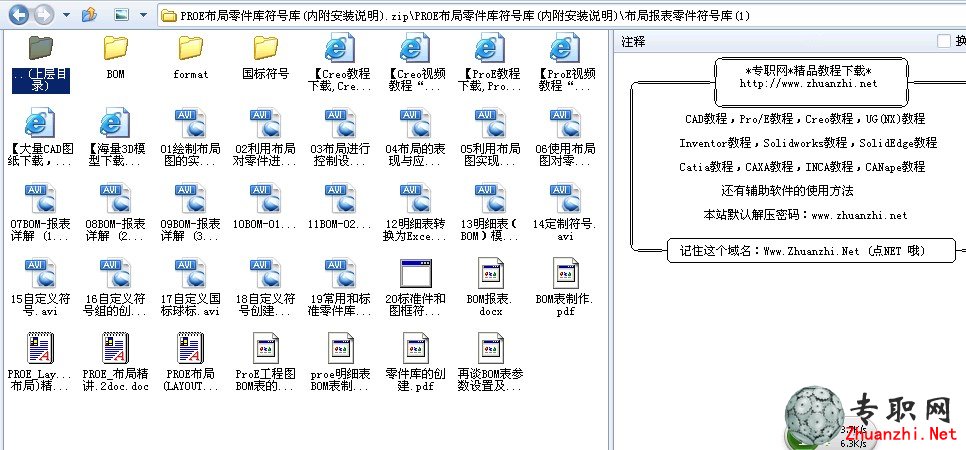Image resolution: width=966 pixels, height=450 pixels.
Task: Click the 还有辅助软件的使用方法 comment line
Action: point(787,191)
